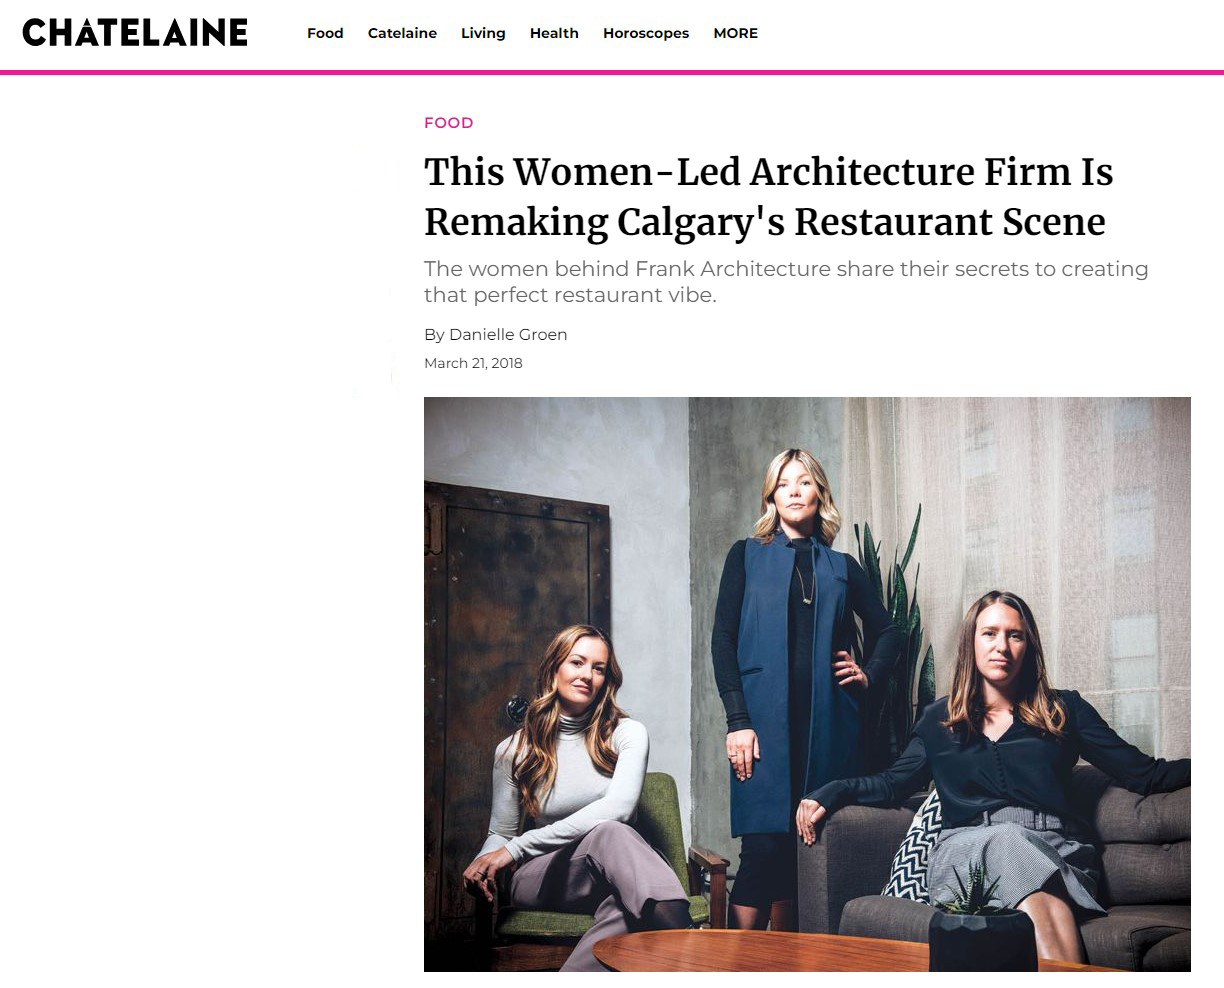Click the March 21, 2018 publication date
This screenshot has height=988, width=1224.
473,363
